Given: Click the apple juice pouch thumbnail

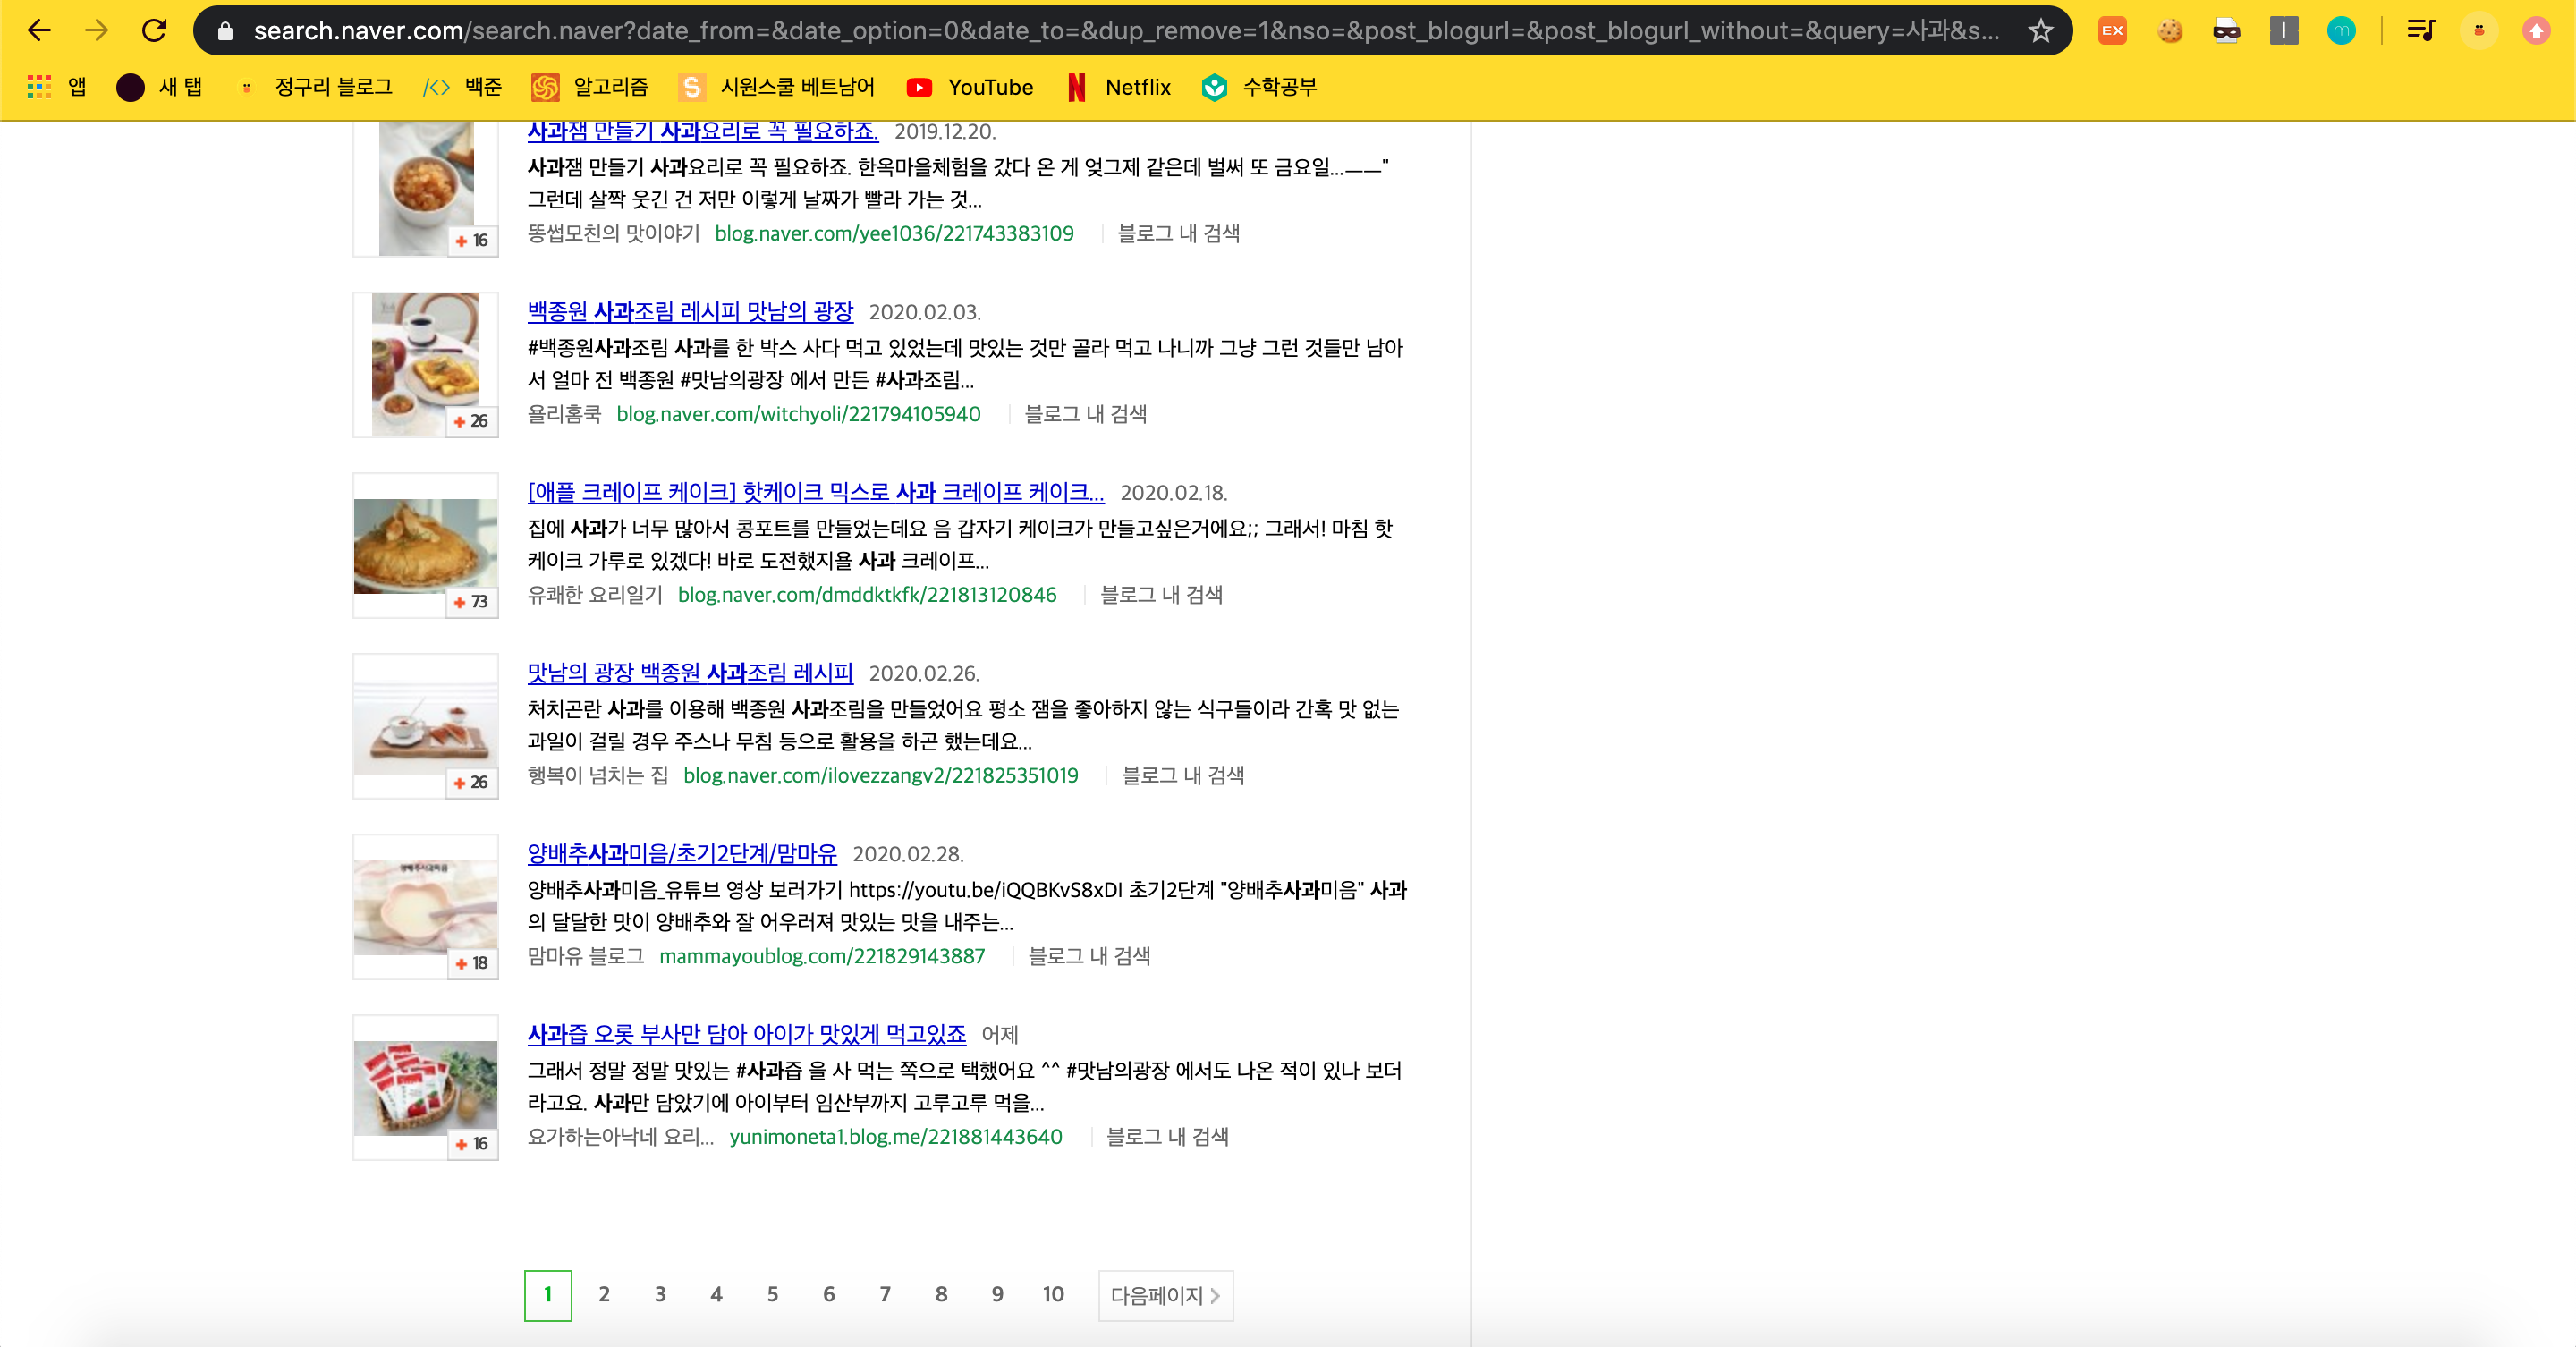Looking at the screenshot, I should coord(425,1088).
